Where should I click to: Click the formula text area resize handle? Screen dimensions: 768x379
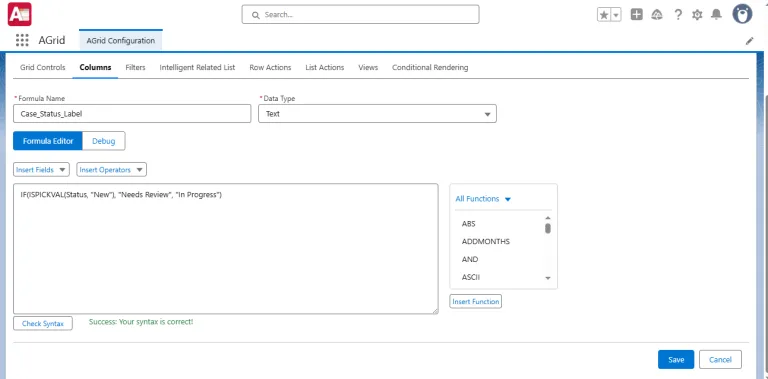click(x=435, y=310)
